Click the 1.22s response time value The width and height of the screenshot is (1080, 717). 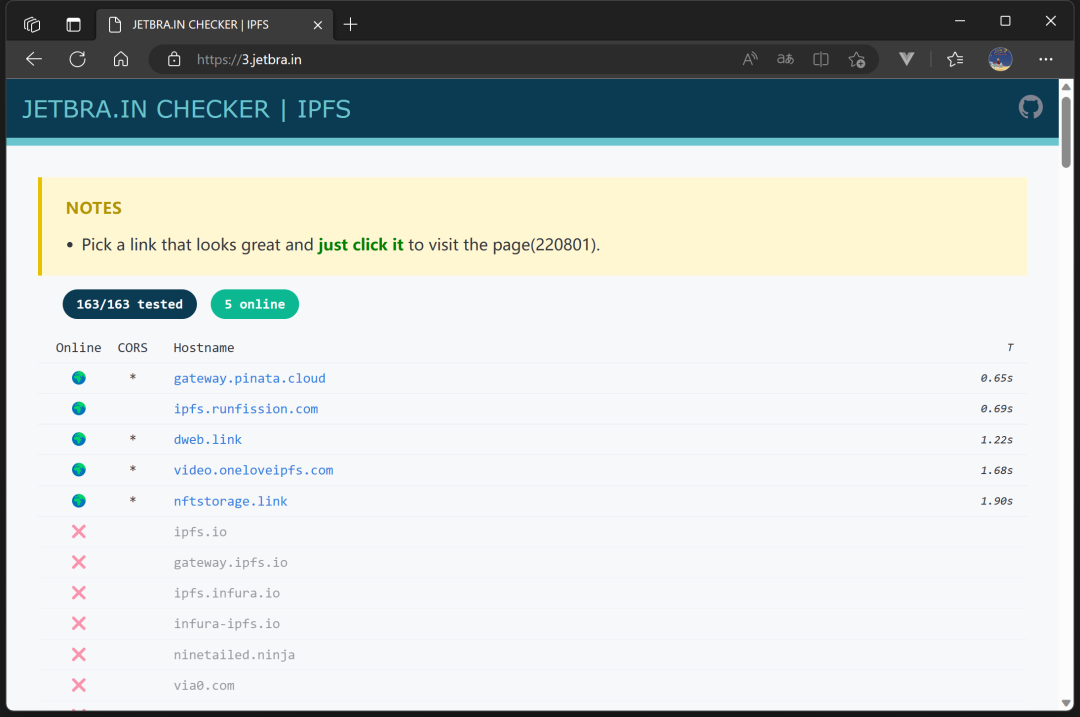coord(997,439)
